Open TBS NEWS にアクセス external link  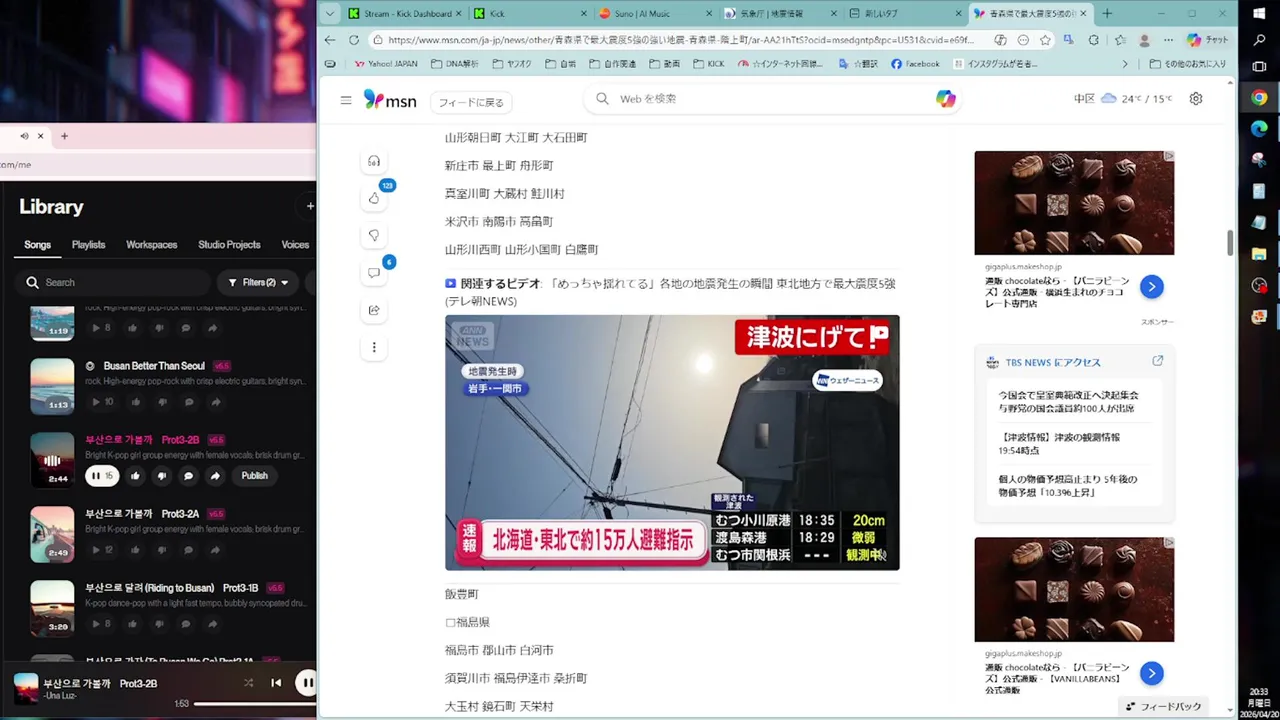[x=1158, y=361]
